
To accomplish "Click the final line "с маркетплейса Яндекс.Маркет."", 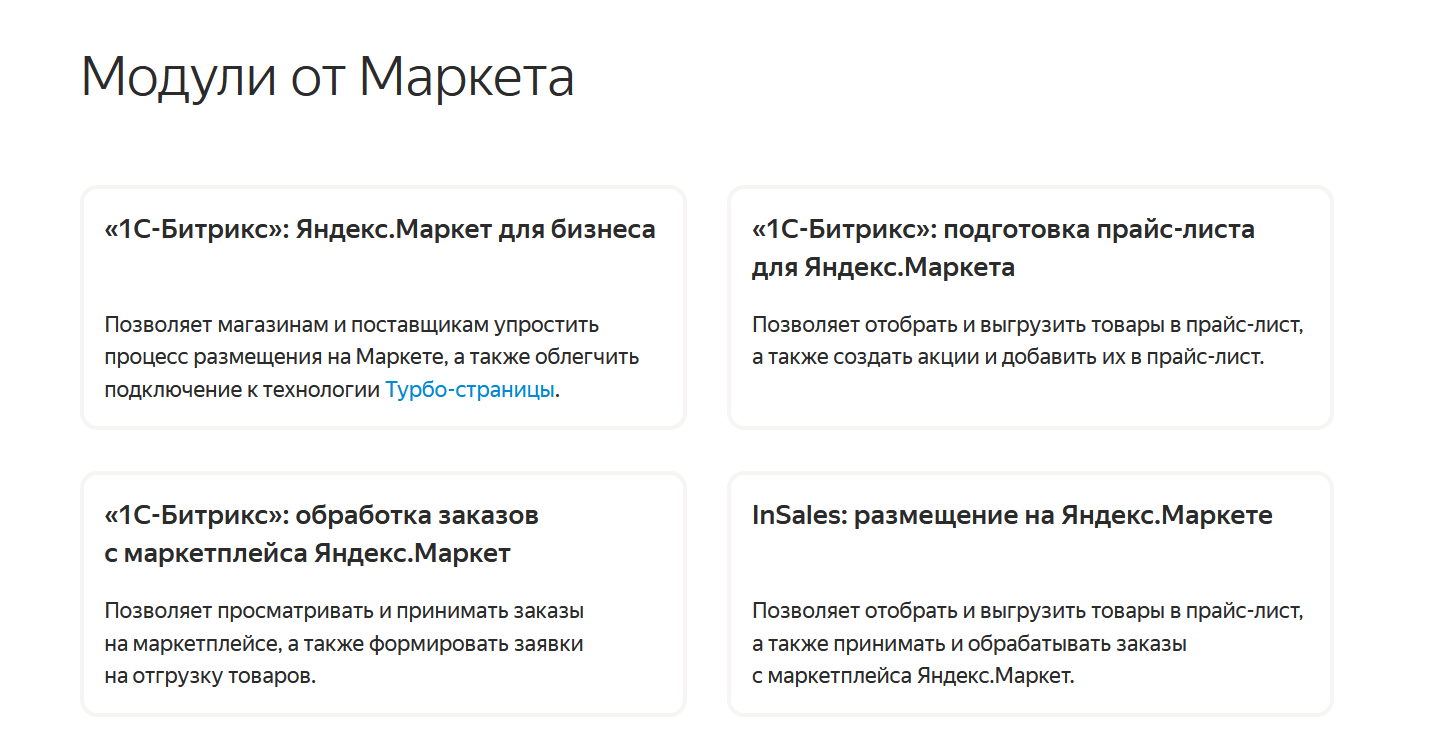I will click(913, 676).
